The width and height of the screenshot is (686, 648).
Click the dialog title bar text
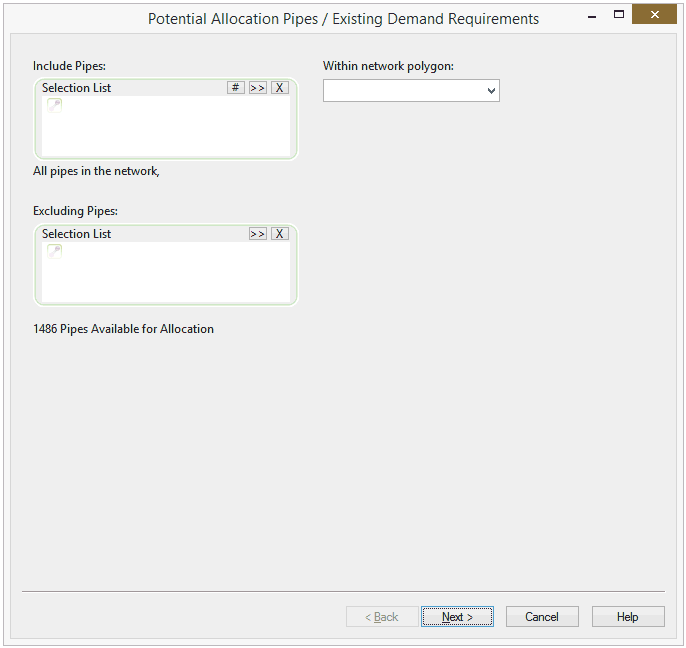(x=343, y=19)
